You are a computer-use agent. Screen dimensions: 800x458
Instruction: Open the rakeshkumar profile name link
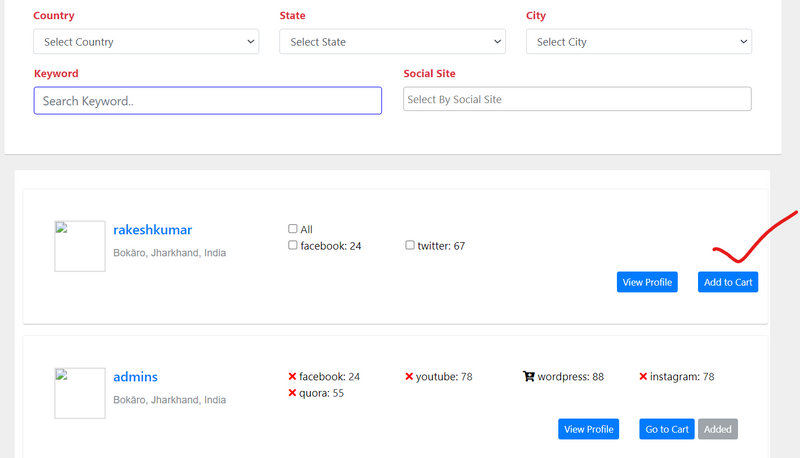[152, 230]
